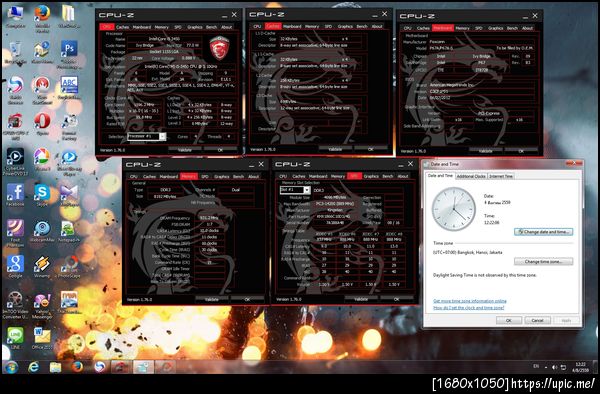Open Memory tab in the Caches-tab CPU-Z window

[312, 26]
